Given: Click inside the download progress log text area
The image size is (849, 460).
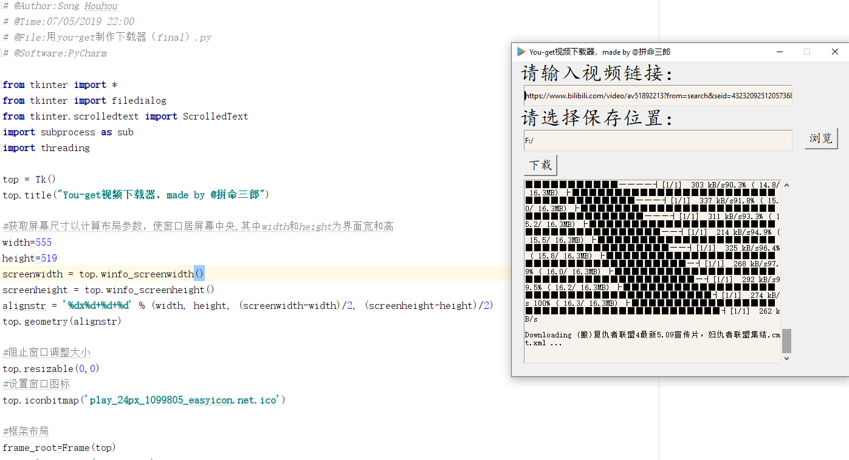Looking at the screenshot, I should tap(652, 271).
